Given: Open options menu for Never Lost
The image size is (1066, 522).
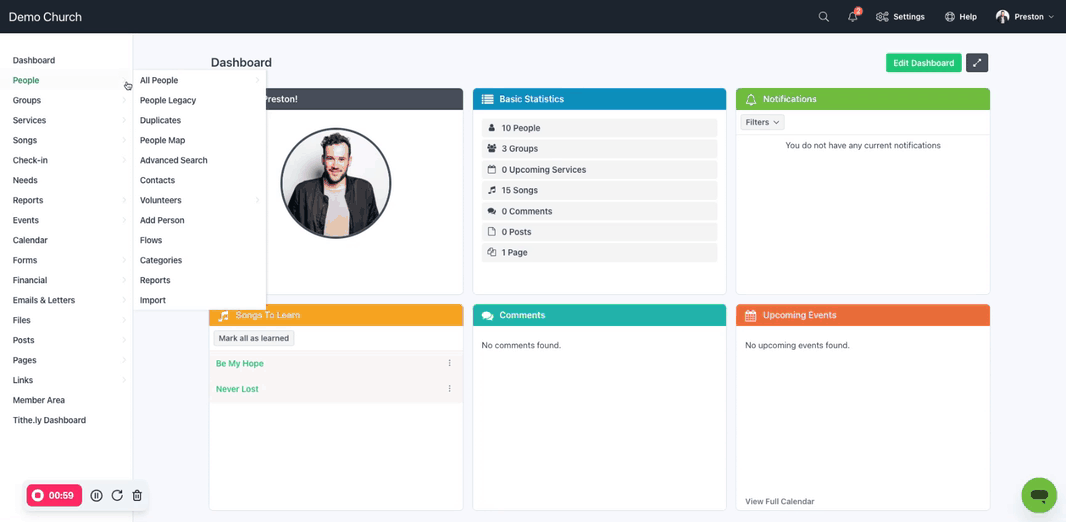Looking at the screenshot, I should coord(449,389).
